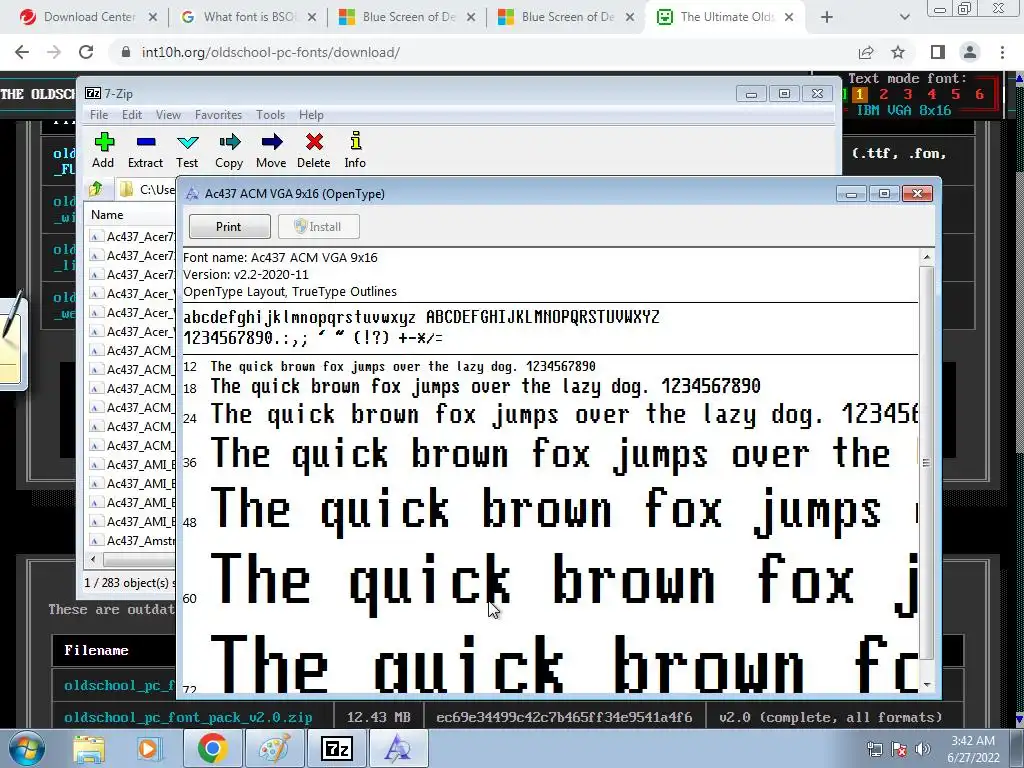
Task: Select text mode font number 3
Action: [x=908, y=95]
